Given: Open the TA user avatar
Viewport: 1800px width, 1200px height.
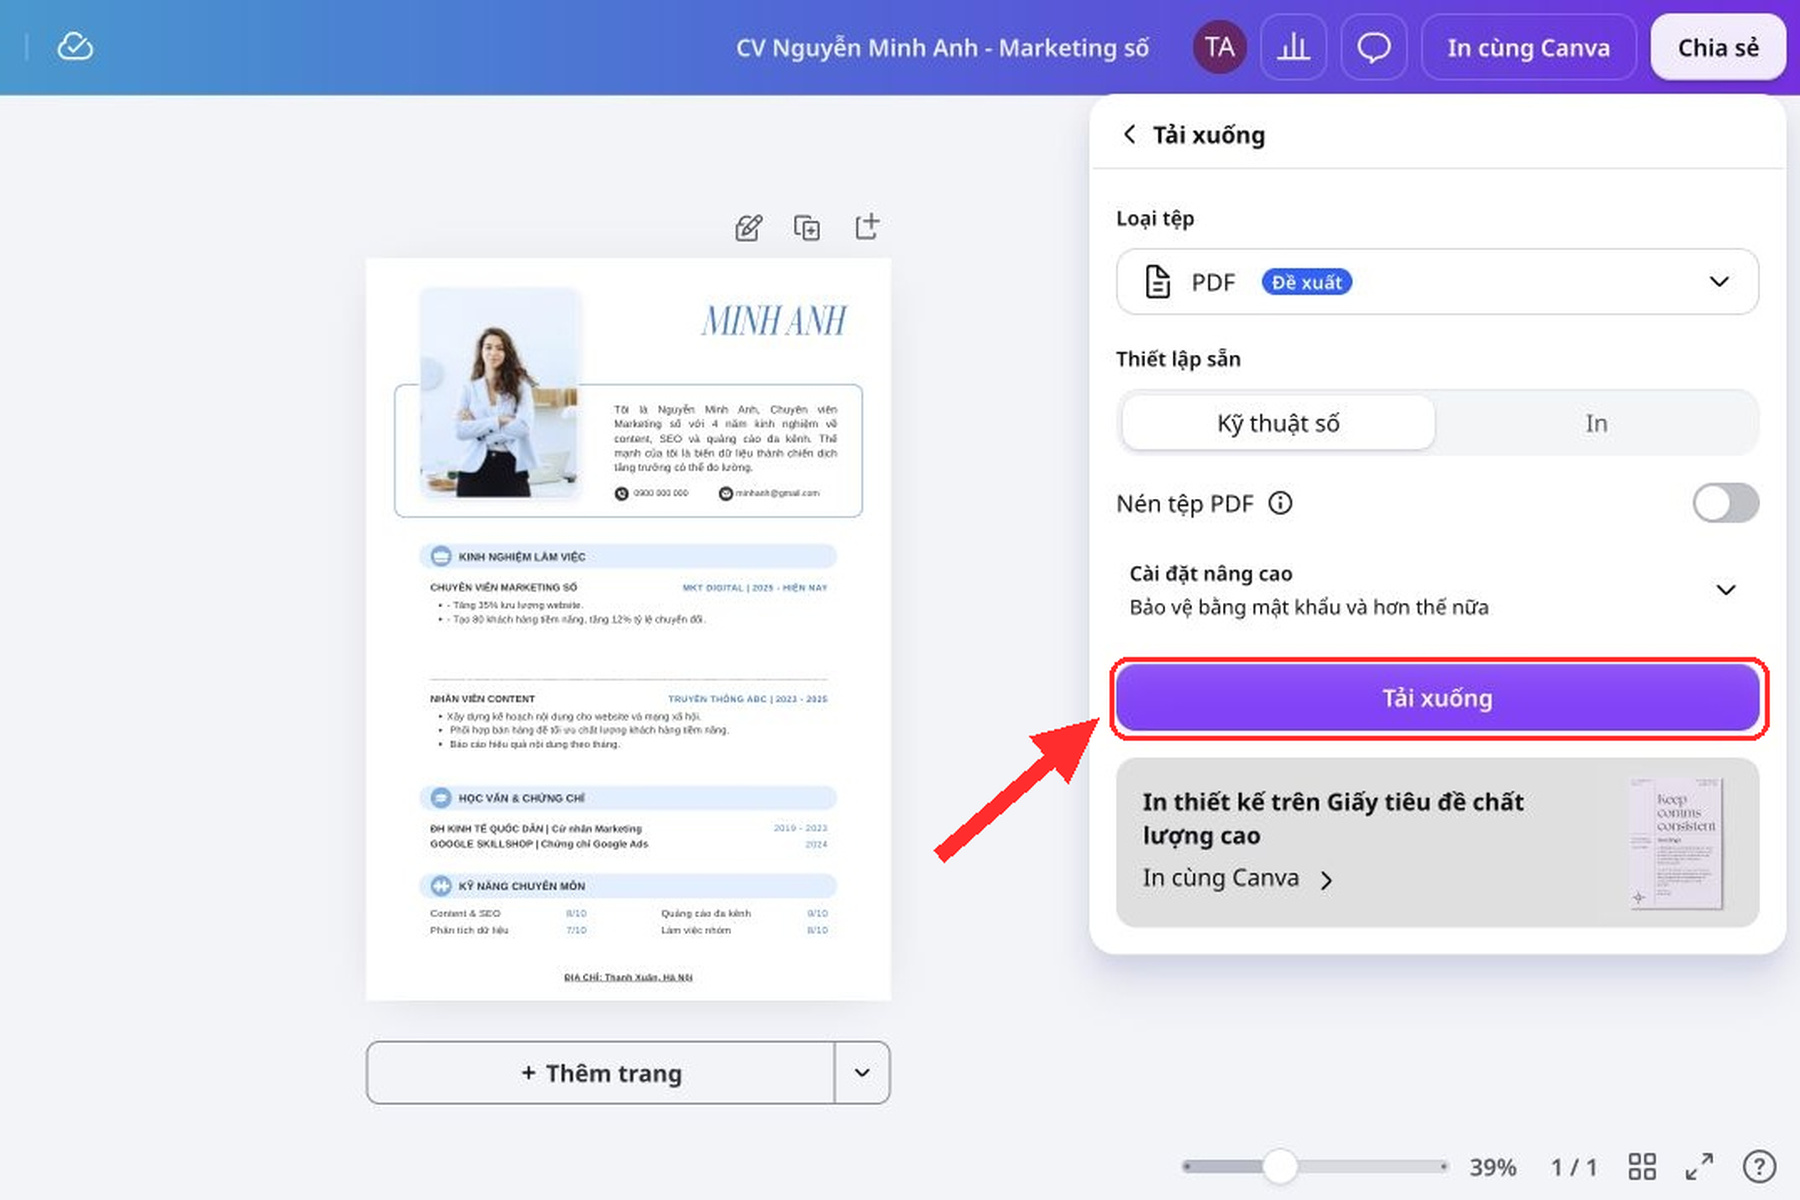Looking at the screenshot, I should 1219,47.
